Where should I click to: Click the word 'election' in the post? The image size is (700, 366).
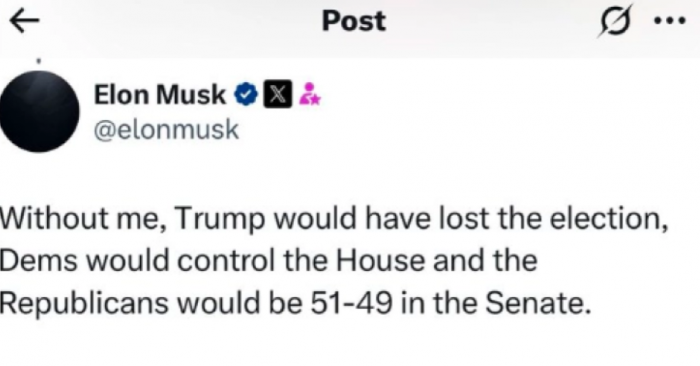606,219
